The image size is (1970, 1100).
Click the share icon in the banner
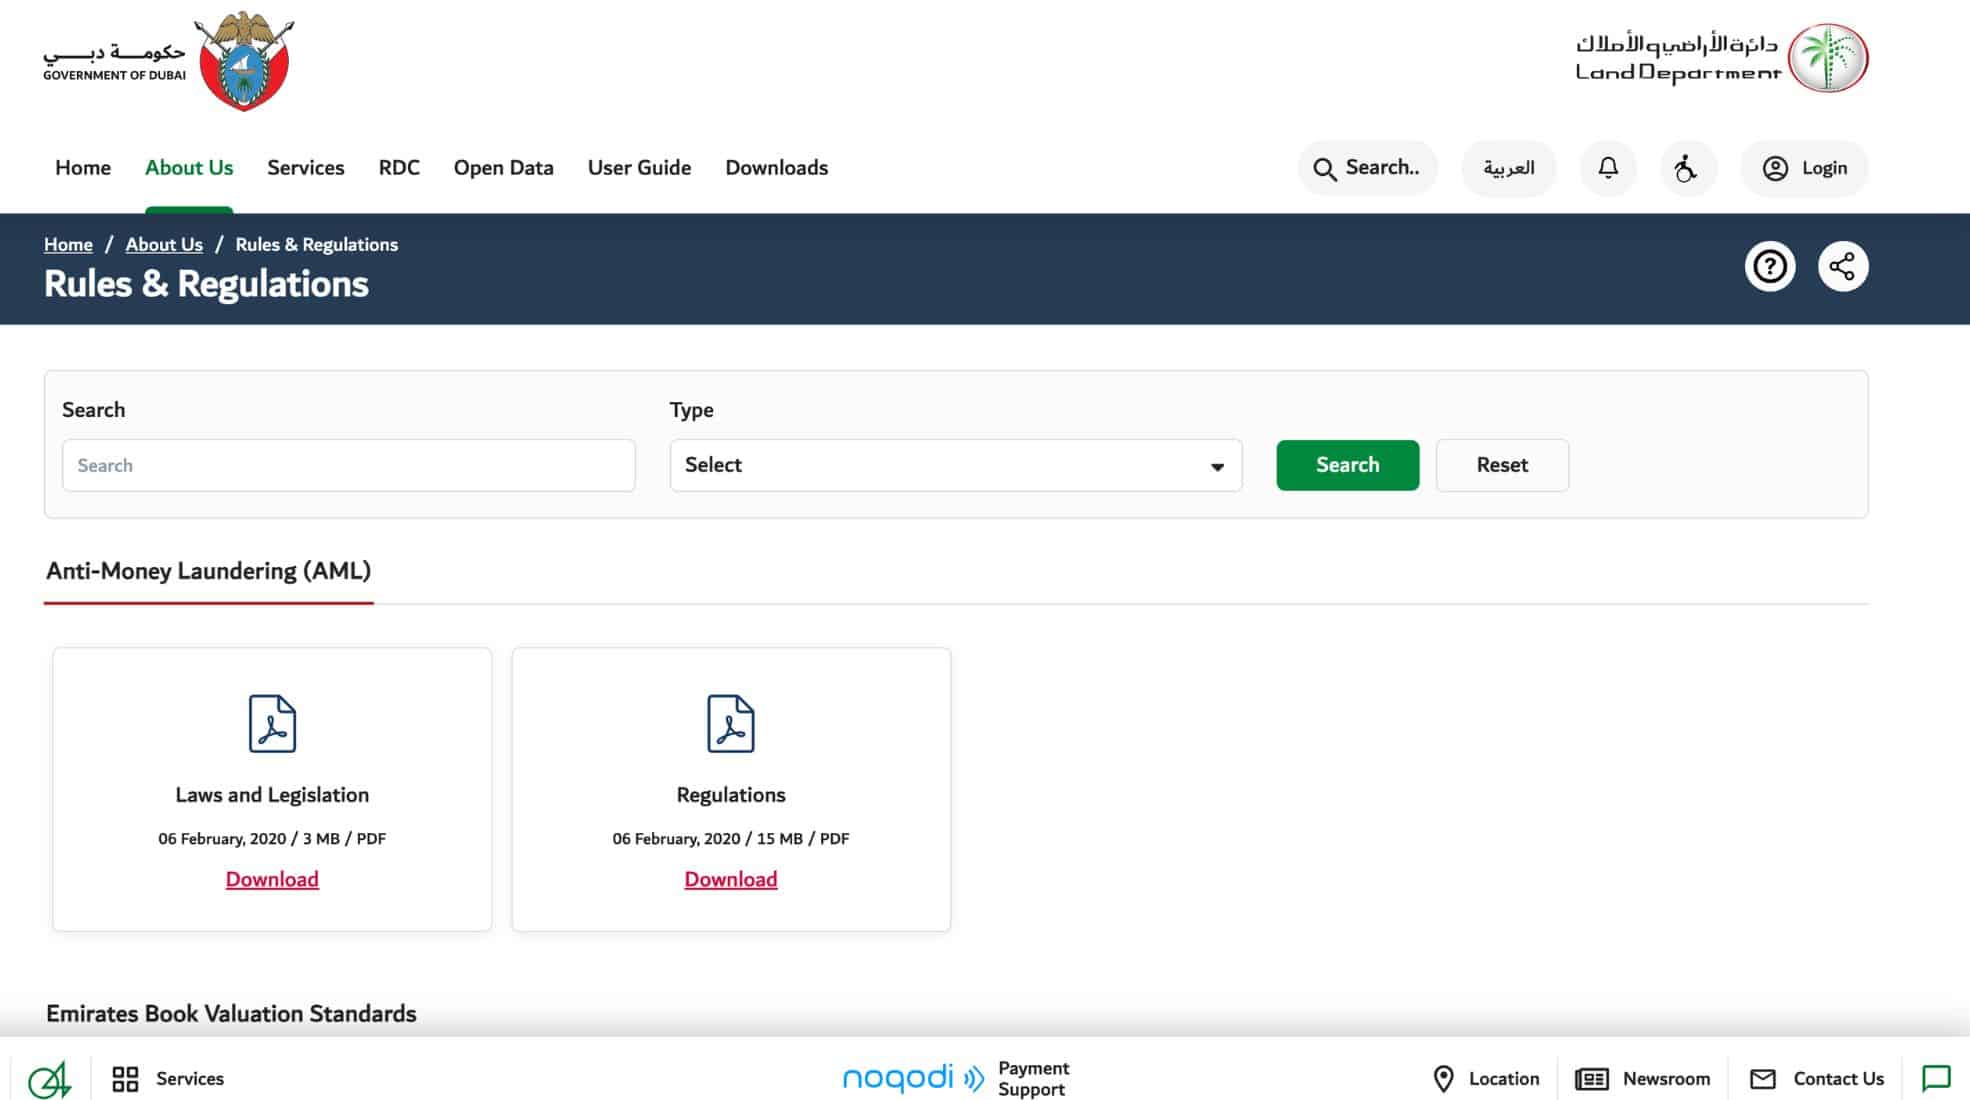pos(1842,267)
